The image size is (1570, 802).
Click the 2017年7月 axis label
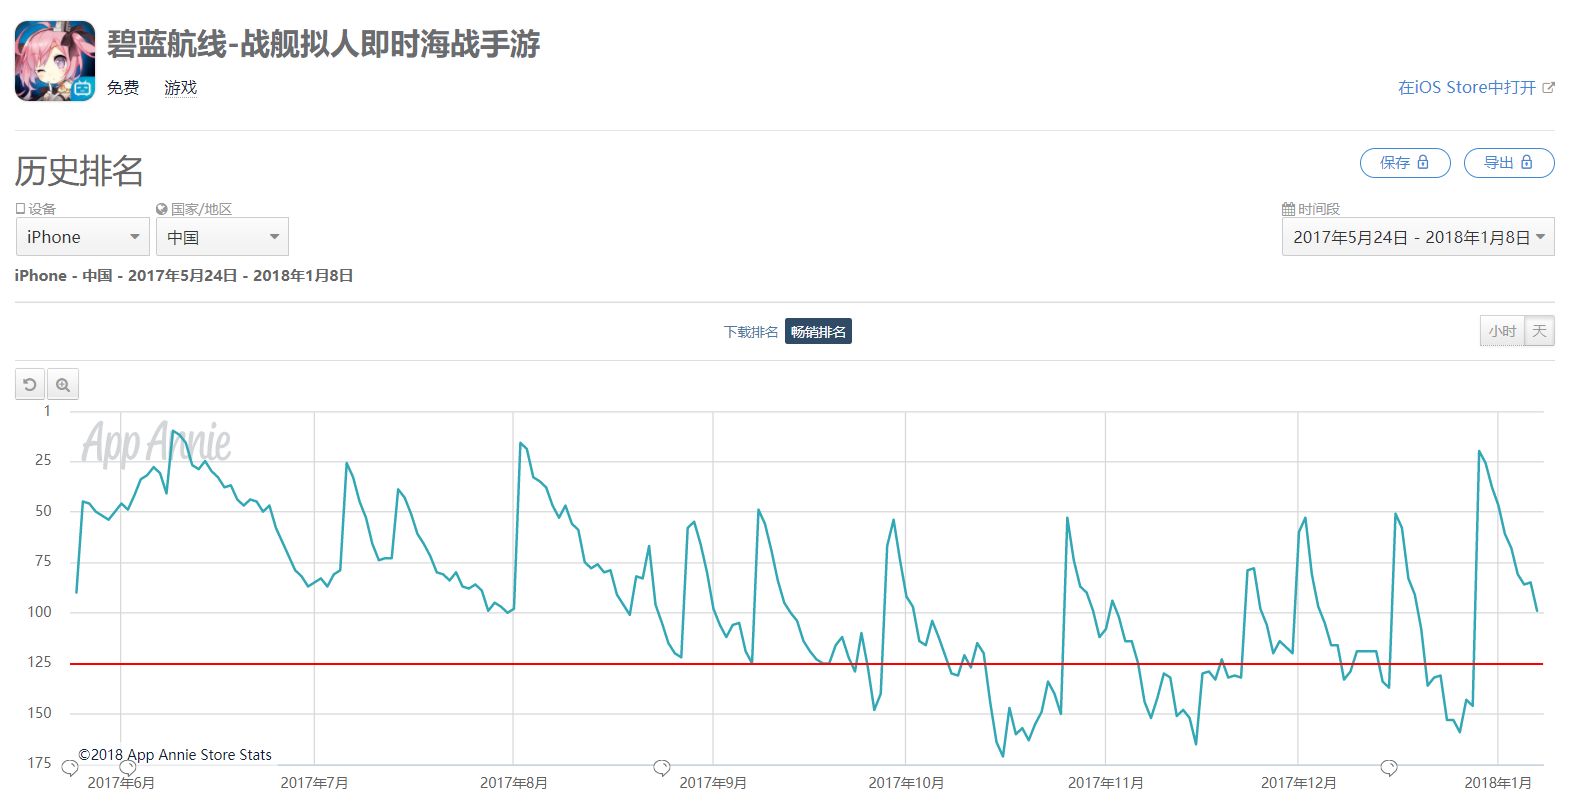point(314,783)
